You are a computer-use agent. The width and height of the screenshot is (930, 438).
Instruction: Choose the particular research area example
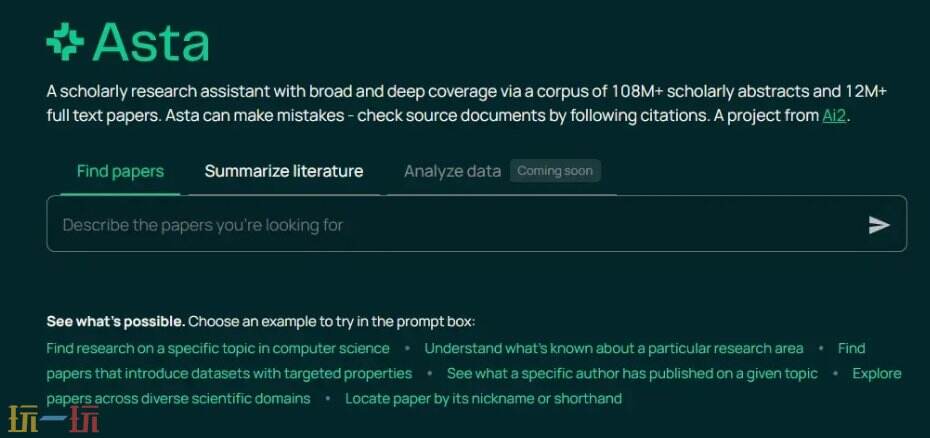point(613,348)
